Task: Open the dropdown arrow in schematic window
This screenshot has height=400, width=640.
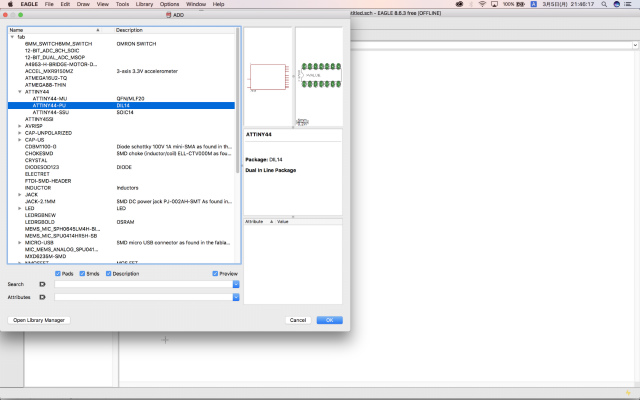Action: point(636,45)
